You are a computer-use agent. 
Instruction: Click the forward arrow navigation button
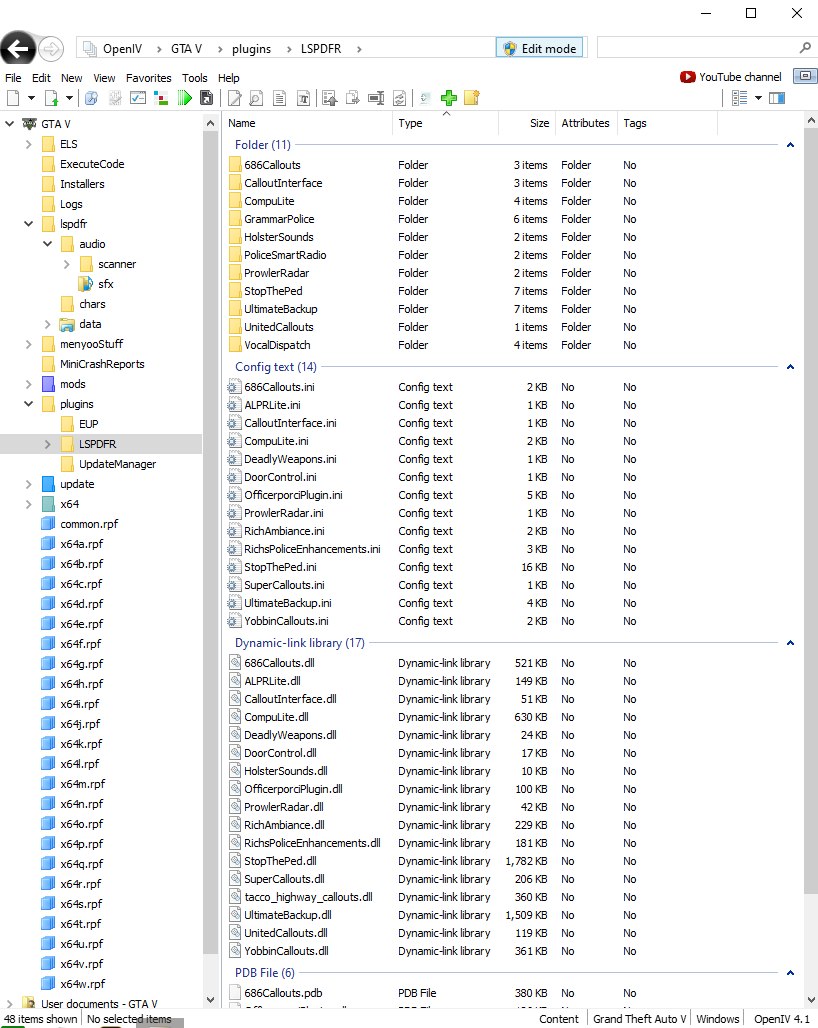click(51, 49)
